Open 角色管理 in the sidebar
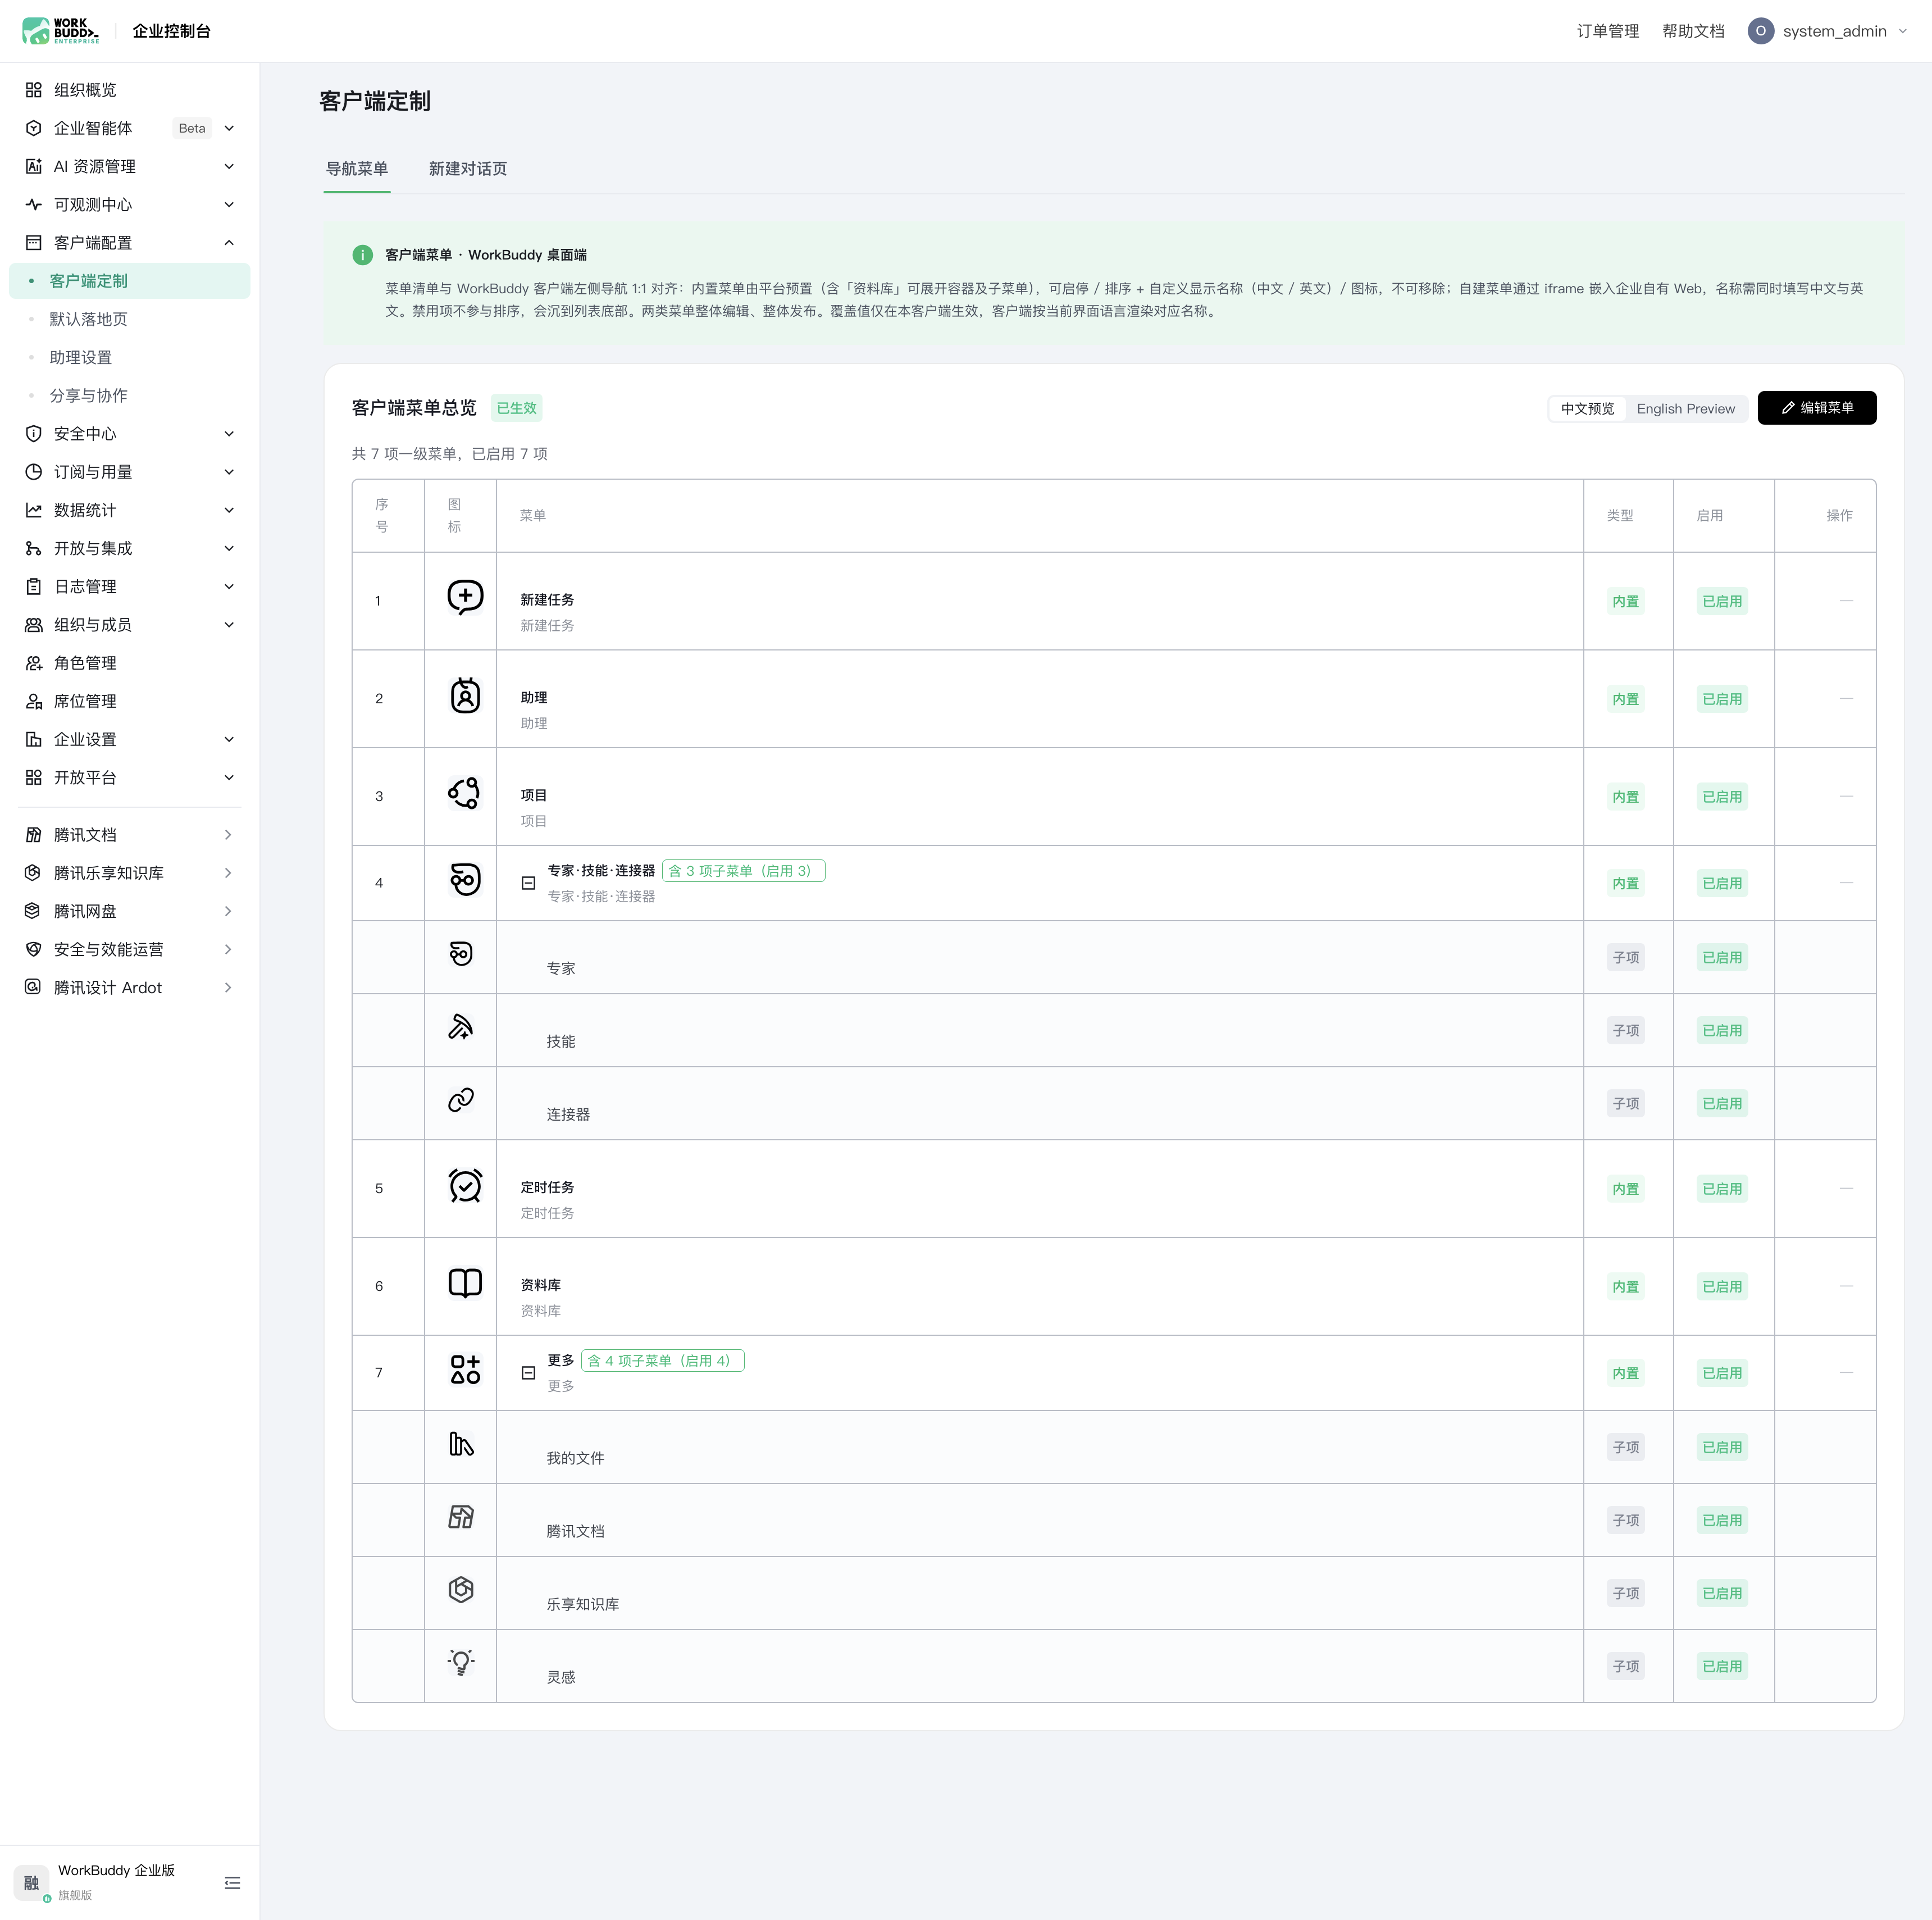 point(130,663)
